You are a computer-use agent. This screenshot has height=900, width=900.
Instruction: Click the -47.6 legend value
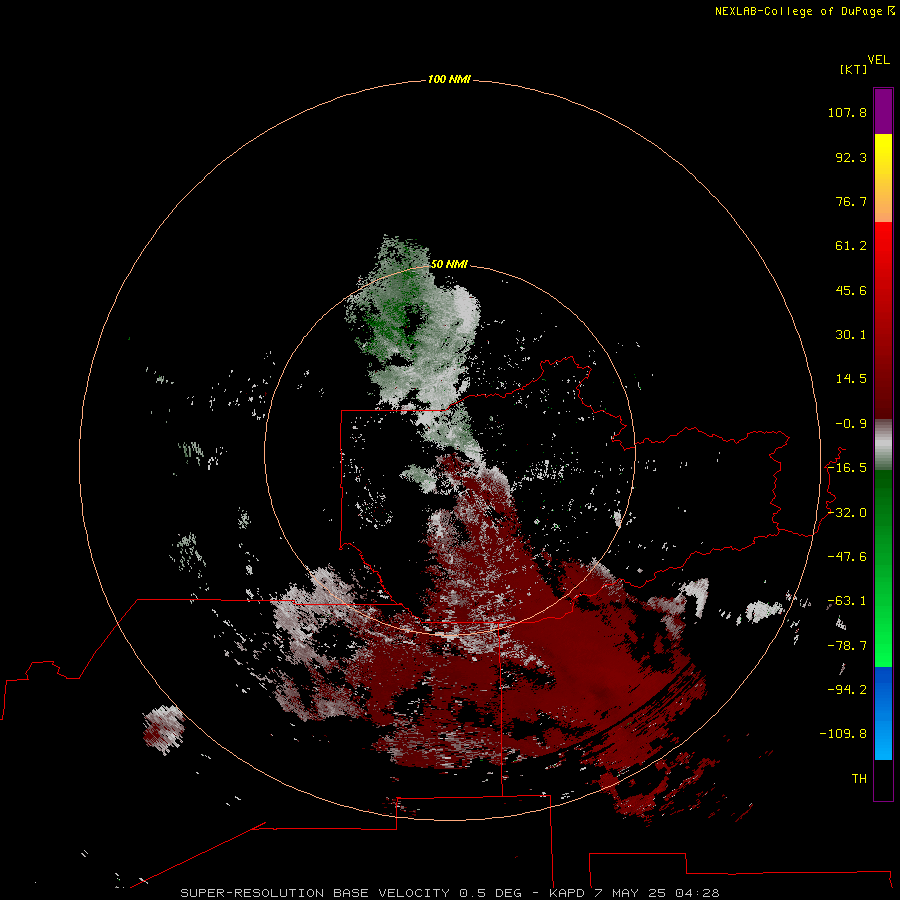click(x=847, y=557)
